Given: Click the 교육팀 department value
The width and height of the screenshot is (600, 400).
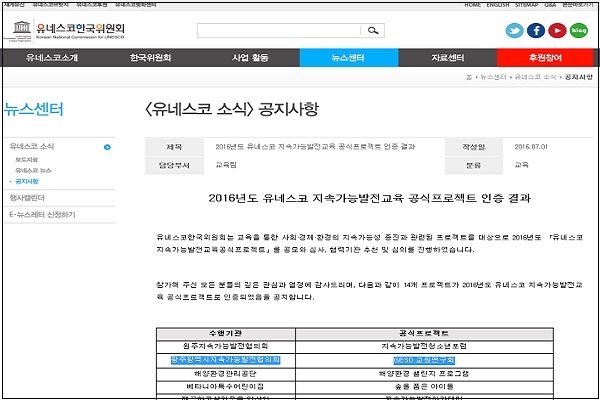Looking at the screenshot, I should coord(226,165).
